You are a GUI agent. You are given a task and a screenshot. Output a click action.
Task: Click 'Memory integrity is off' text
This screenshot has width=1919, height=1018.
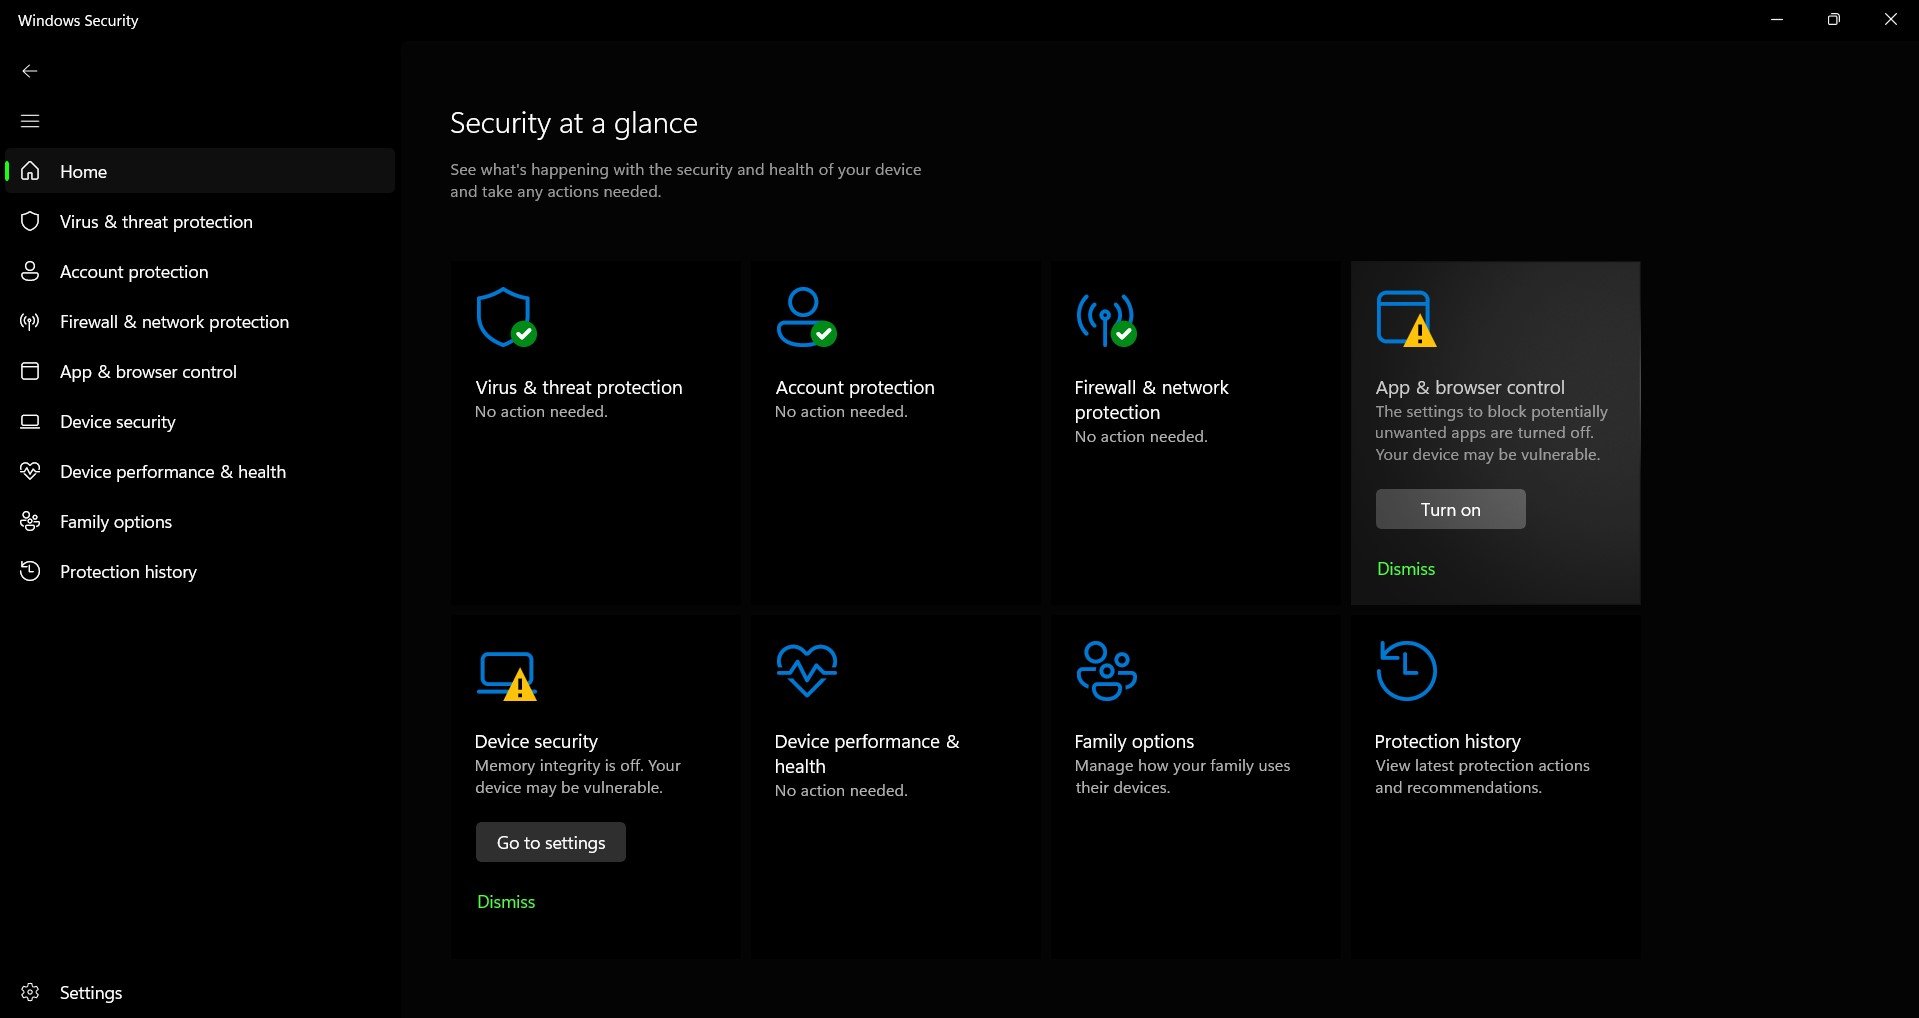558,765
